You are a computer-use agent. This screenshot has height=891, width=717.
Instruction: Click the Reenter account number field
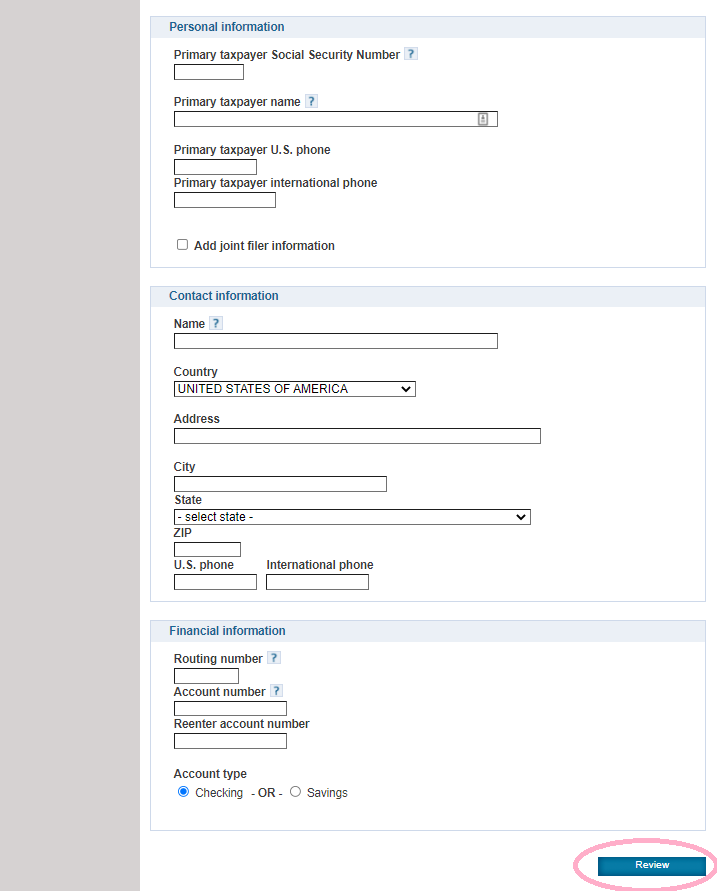pos(230,741)
